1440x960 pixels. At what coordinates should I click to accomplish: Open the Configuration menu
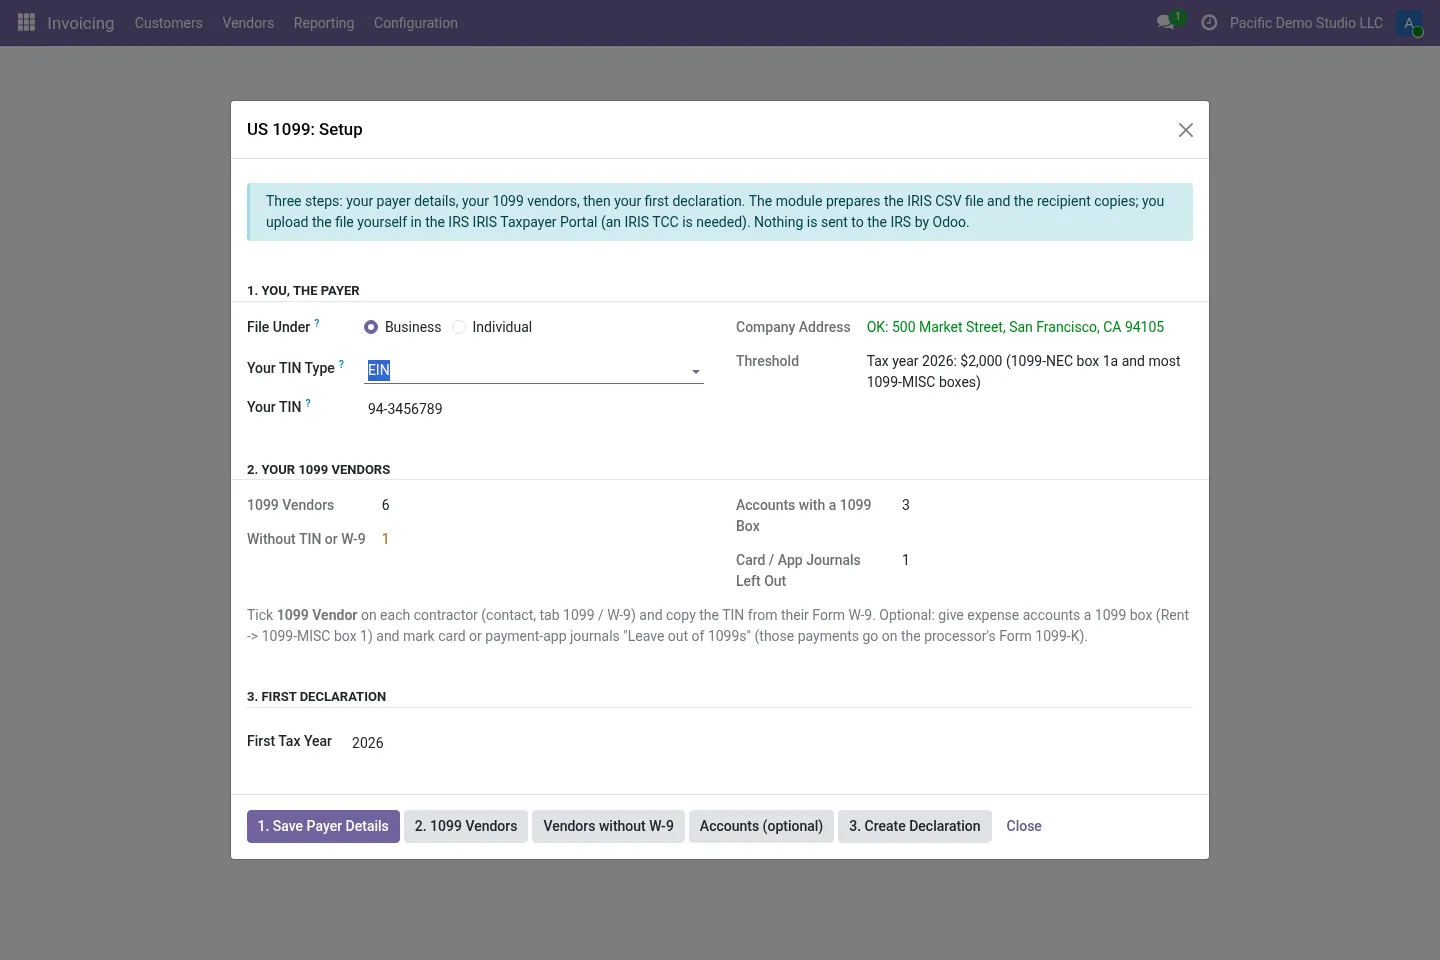[416, 23]
